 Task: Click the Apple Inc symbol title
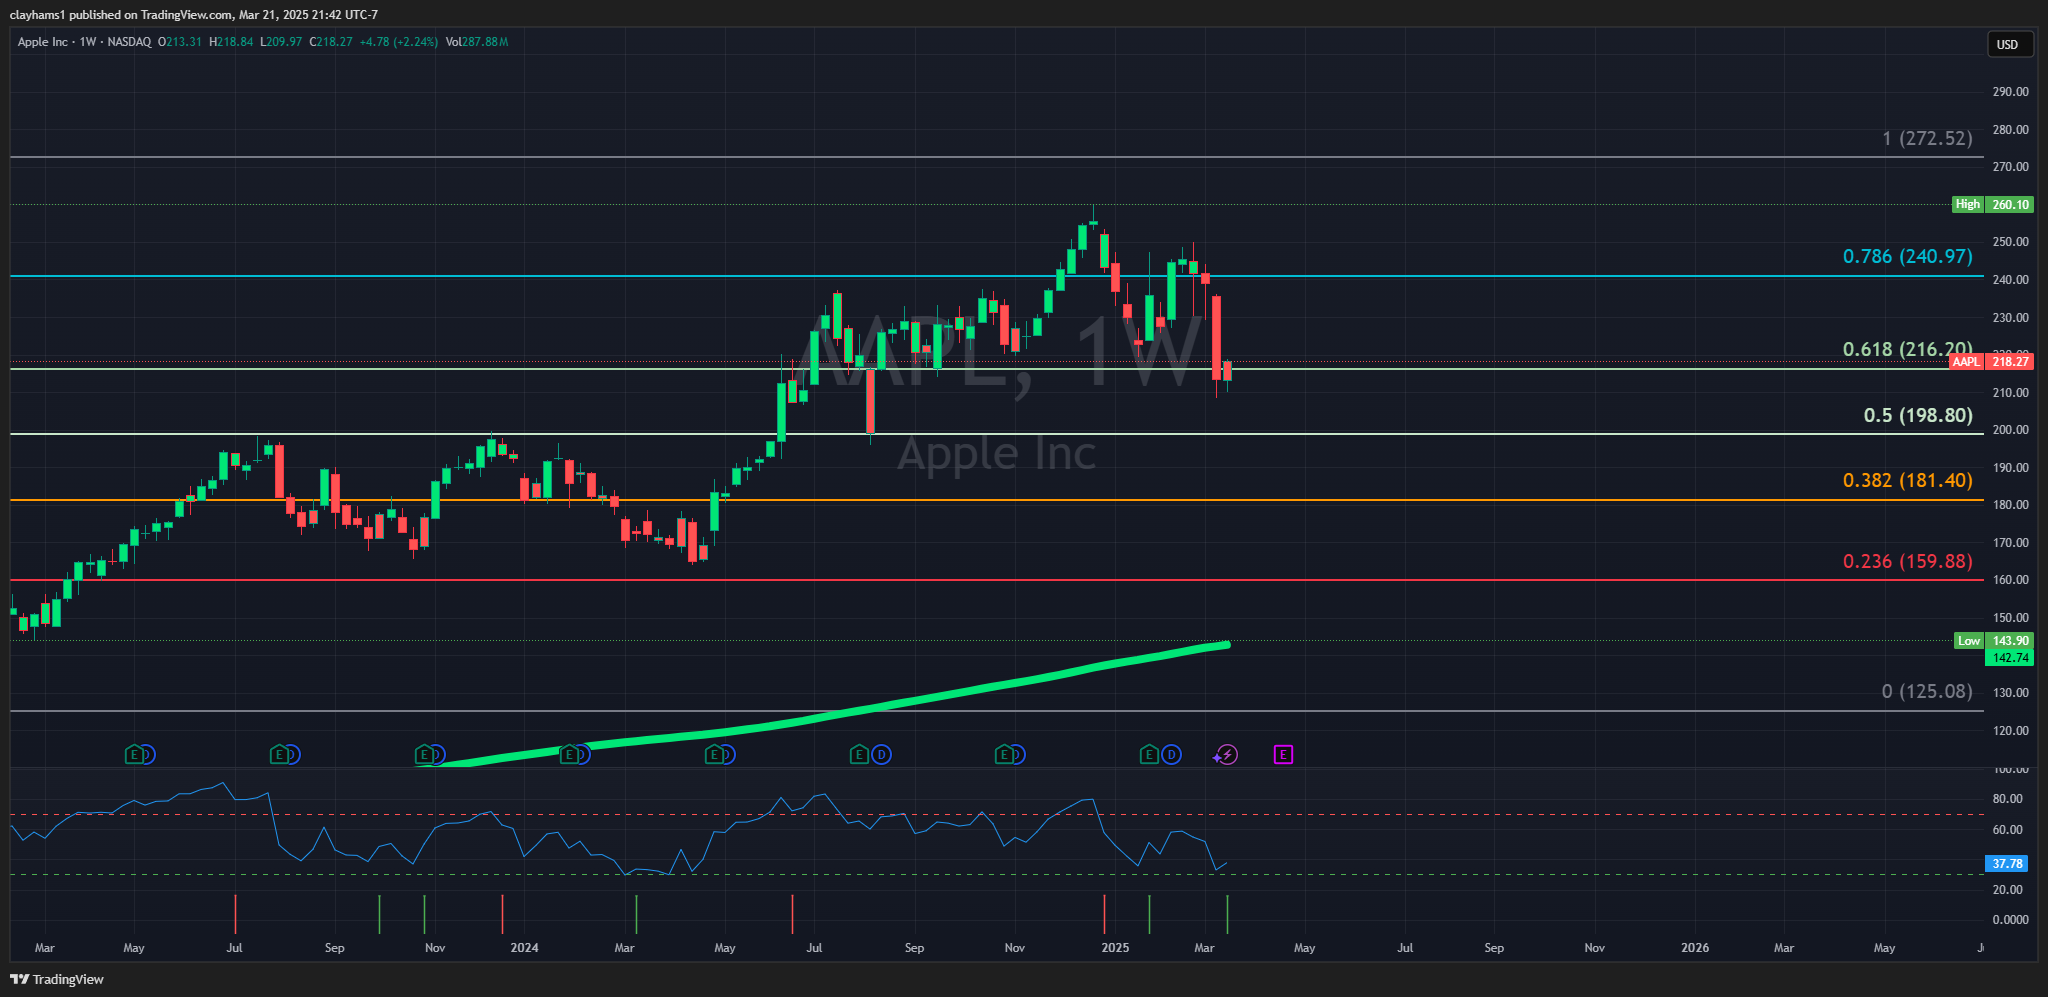coord(43,42)
